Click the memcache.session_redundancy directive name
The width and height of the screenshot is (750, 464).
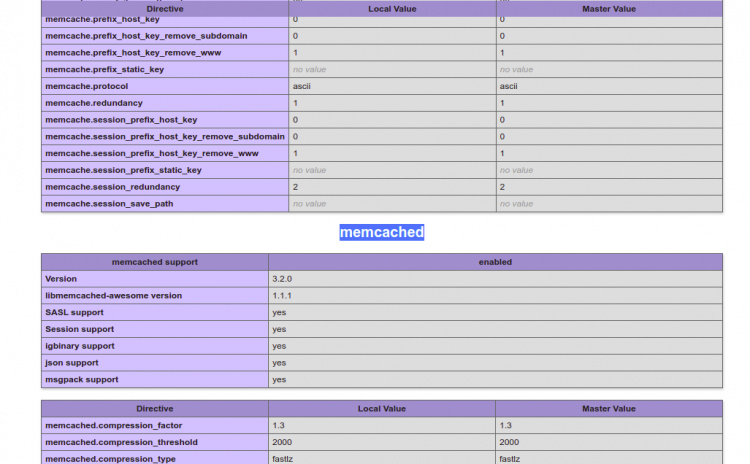[x=113, y=187]
